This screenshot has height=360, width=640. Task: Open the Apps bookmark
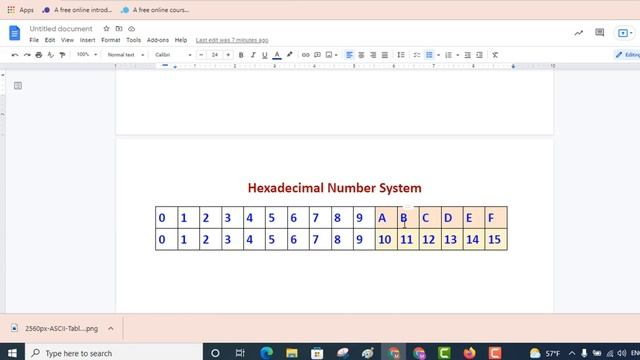point(20,10)
